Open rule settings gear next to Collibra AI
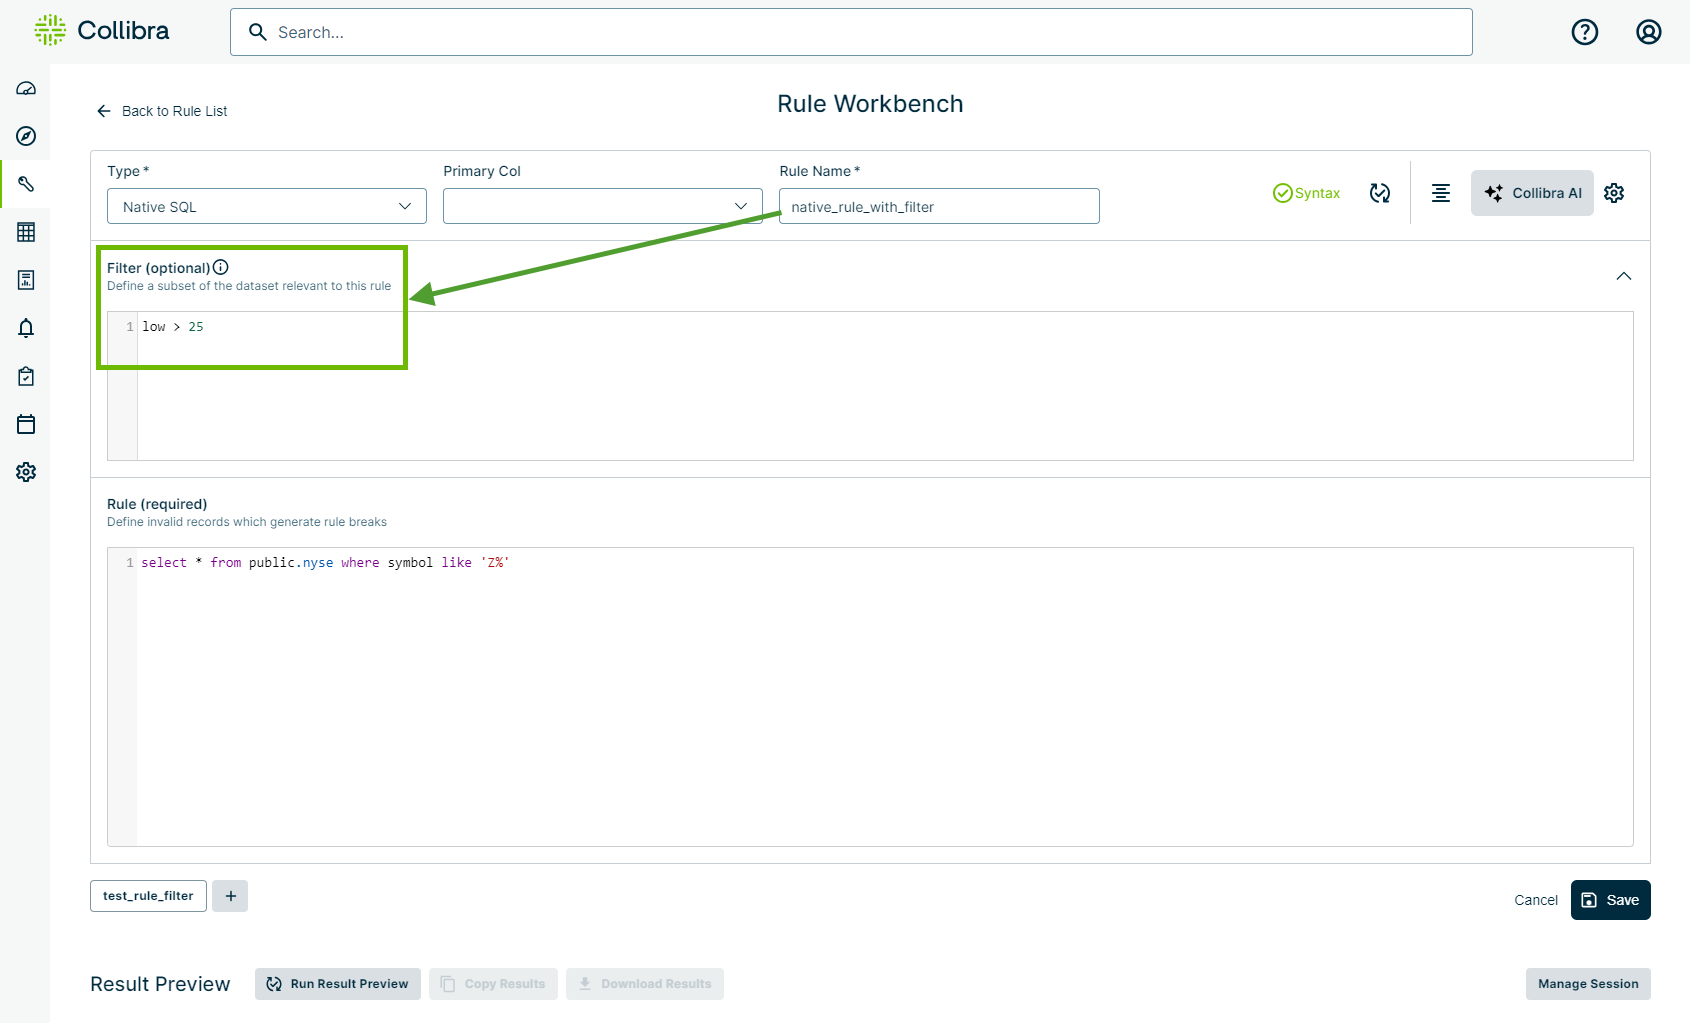1690x1023 pixels. pyautogui.click(x=1614, y=193)
